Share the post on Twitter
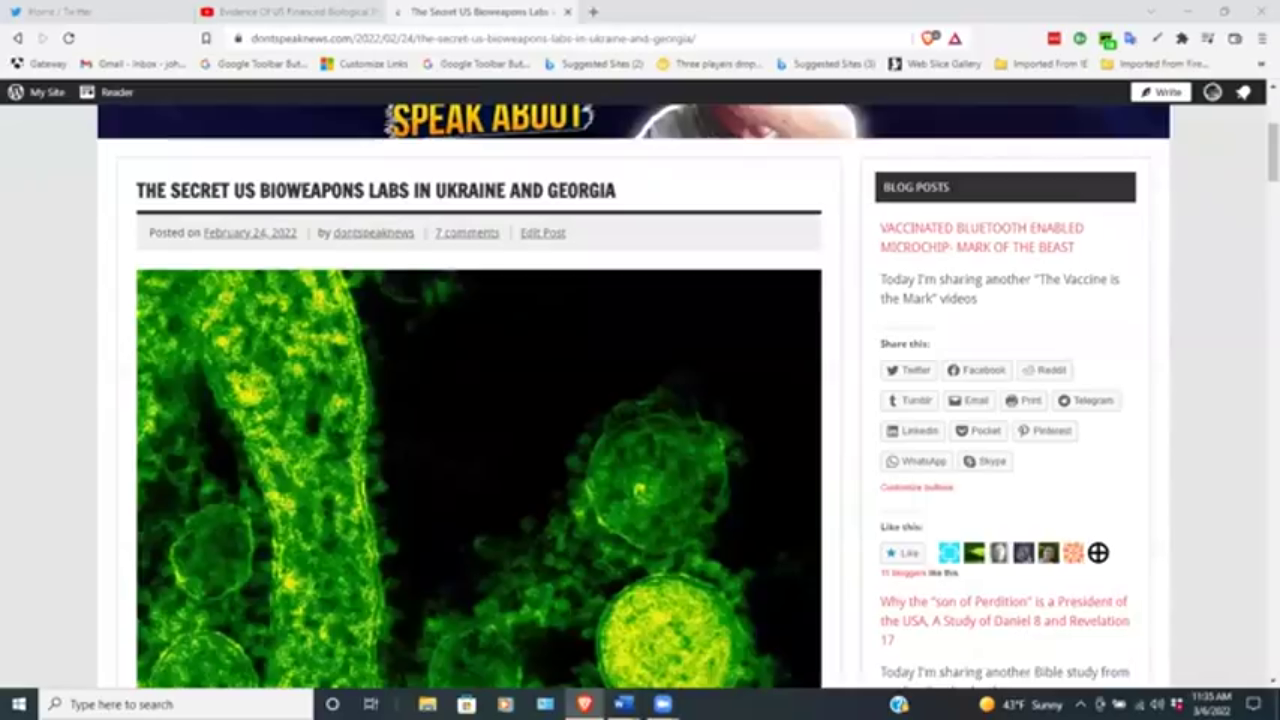 (908, 370)
